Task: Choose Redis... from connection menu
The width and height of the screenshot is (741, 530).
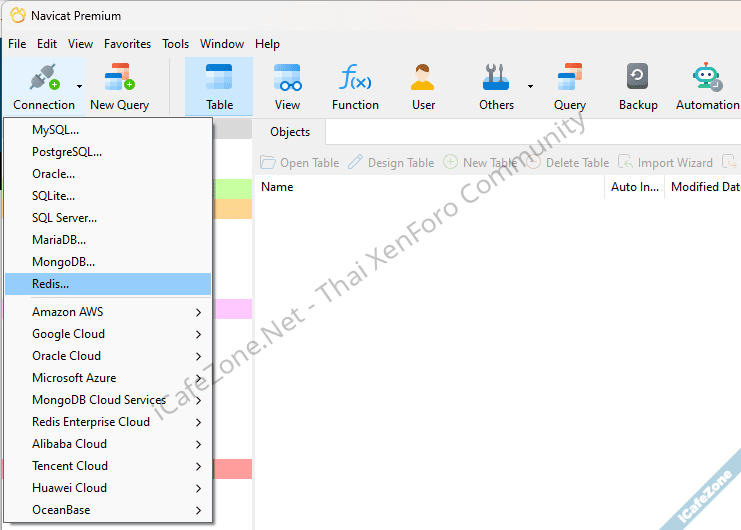Action: [x=50, y=284]
